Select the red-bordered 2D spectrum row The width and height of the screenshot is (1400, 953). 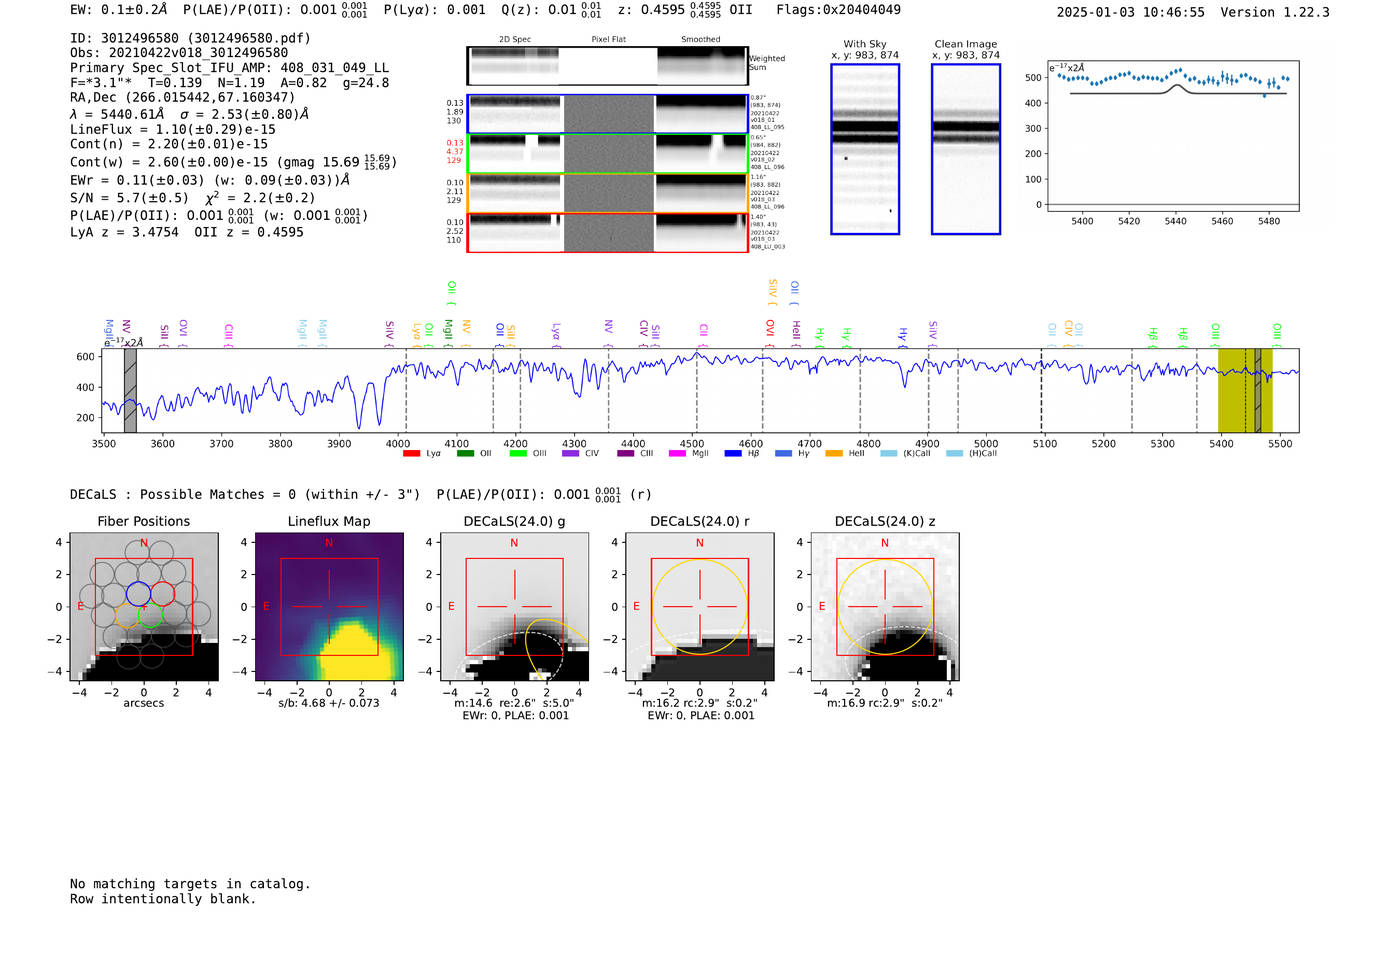pyautogui.click(x=607, y=232)
